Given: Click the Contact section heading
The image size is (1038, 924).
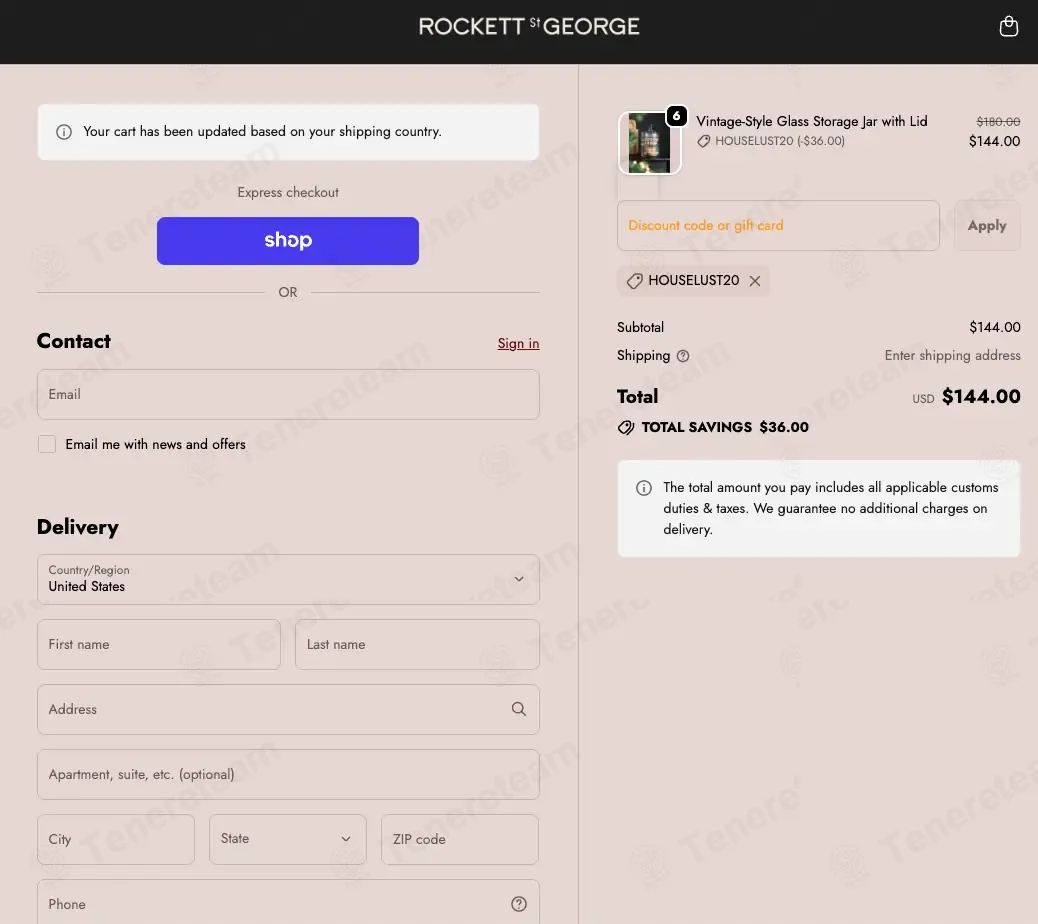Looking at the screenshot, I should [x=73, y=341].
